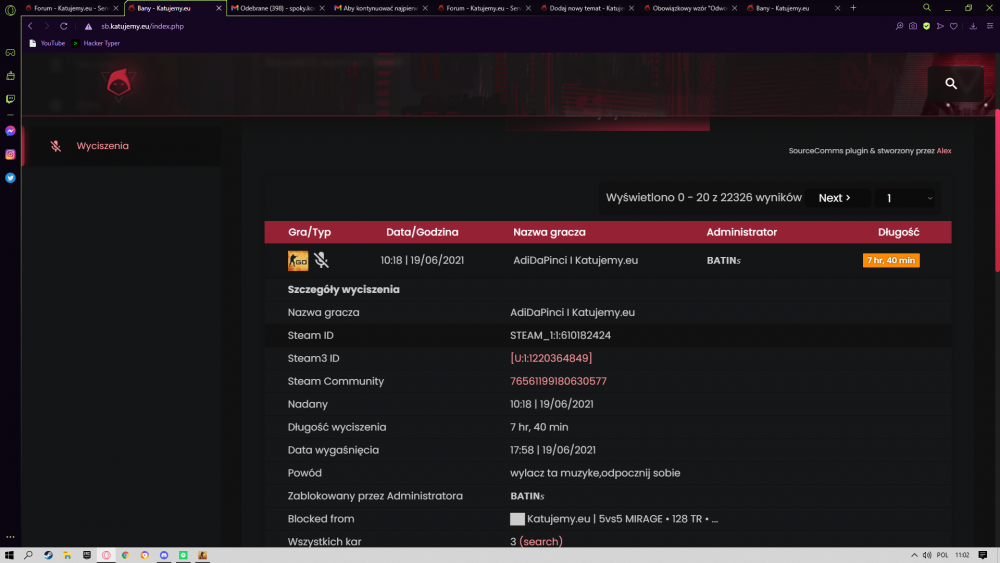The width and height of the screenshot is (1000, 563).
Task: Open Steam3 ID [U:1:1220364849] link
Action: (551, 358)
